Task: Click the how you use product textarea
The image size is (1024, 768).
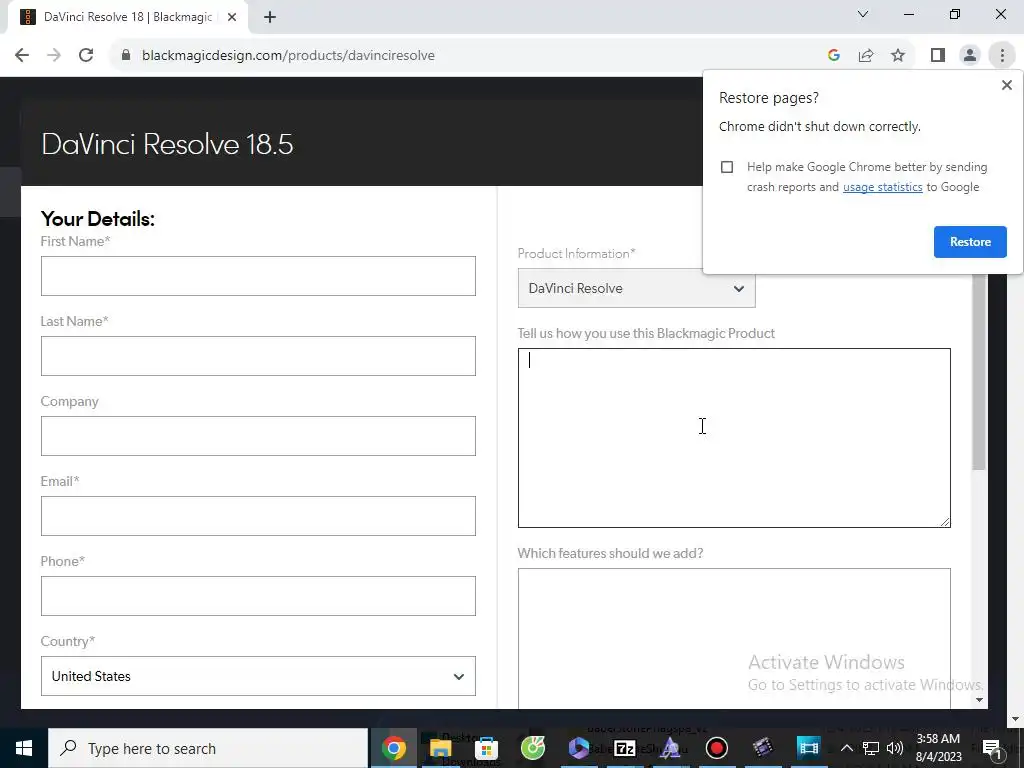Action: tap(734, 438)
